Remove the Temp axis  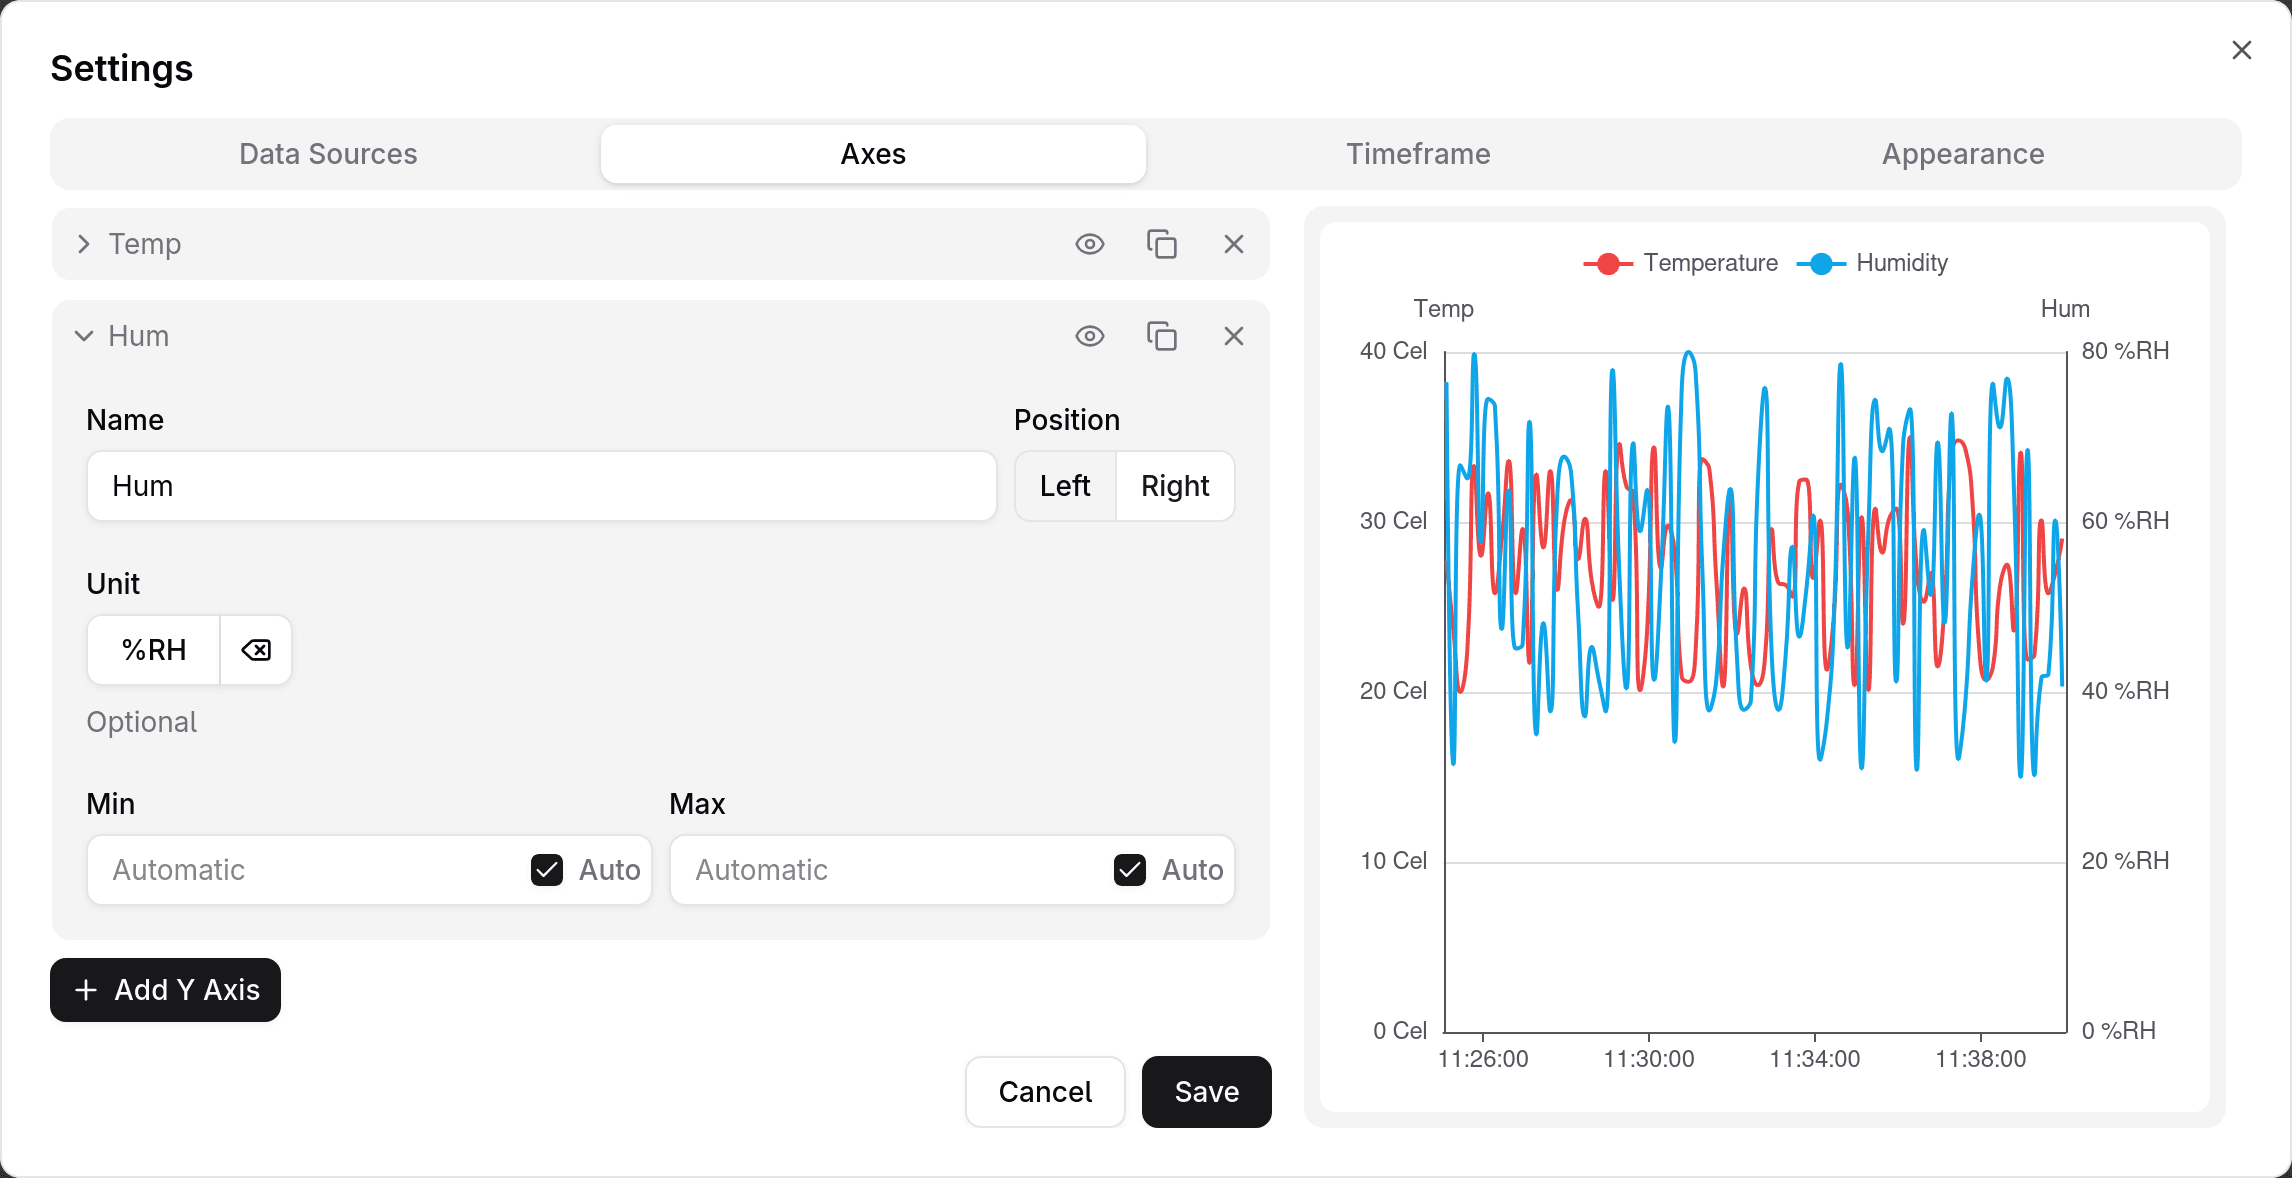[x=1233, y=244]
